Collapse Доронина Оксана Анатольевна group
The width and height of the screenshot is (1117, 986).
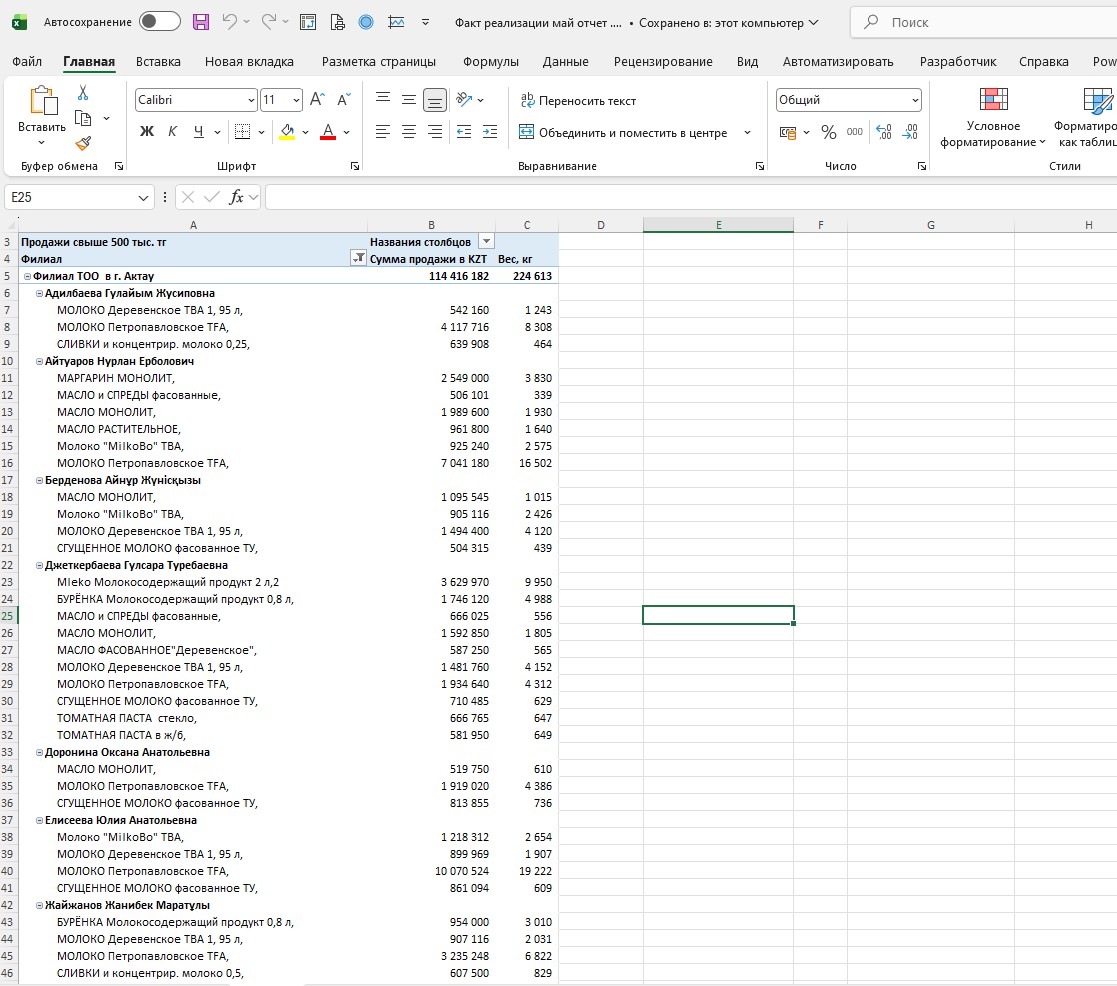coord(40,752)
